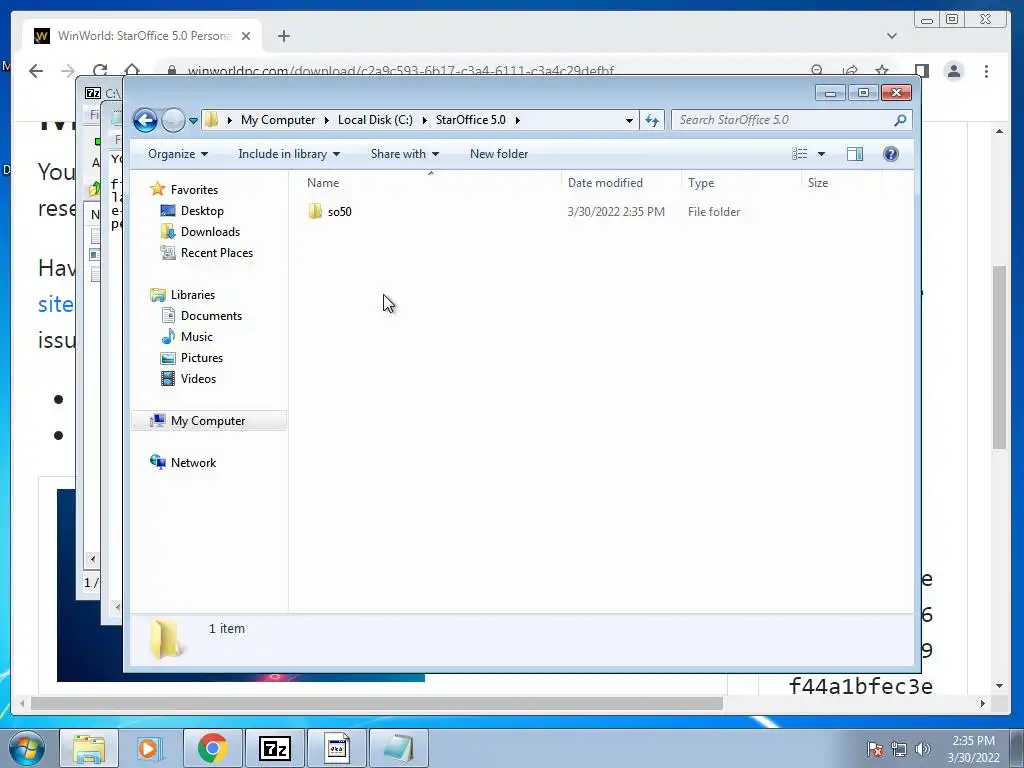Sort by Date modified column
This screenshot has width=1024, height=768.
[620, 183]
